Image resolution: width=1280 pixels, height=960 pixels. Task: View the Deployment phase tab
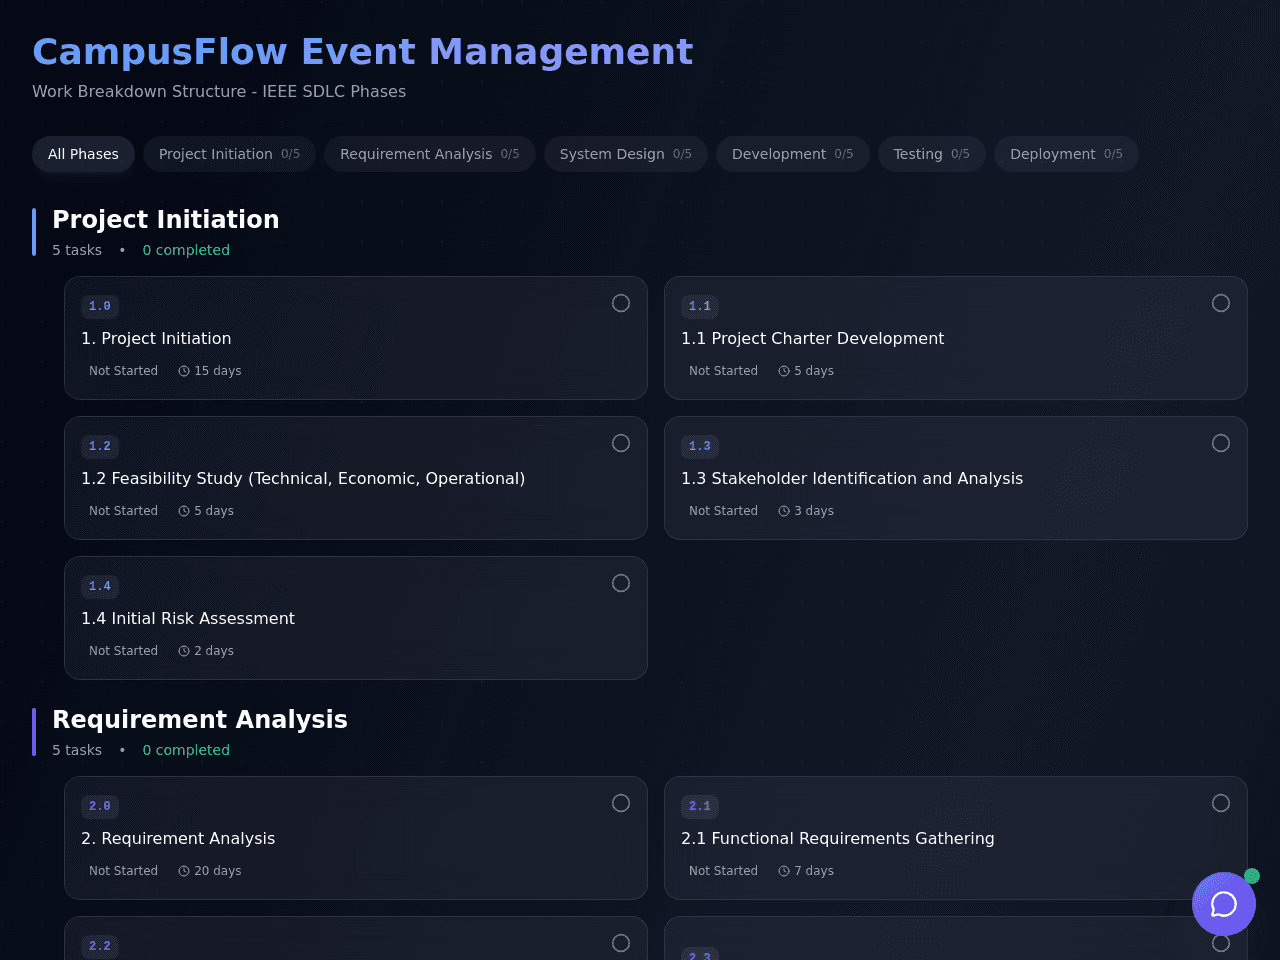click(1066, 154)
